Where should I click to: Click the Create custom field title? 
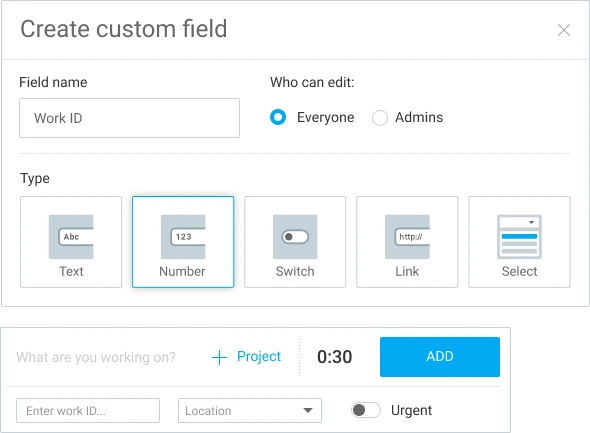tap(124, 29)
